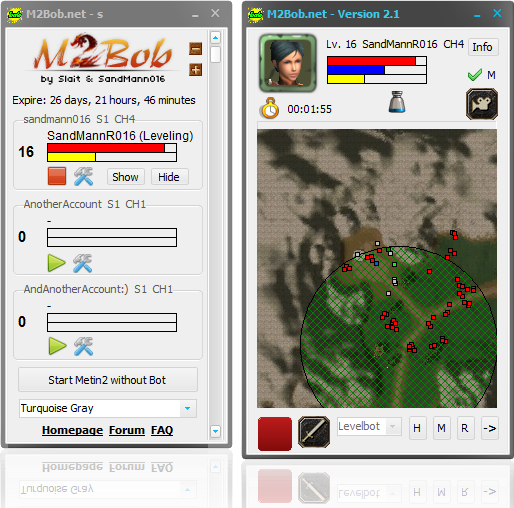Click the blue mana bar in bot window
514x508 pixels.
377,70
